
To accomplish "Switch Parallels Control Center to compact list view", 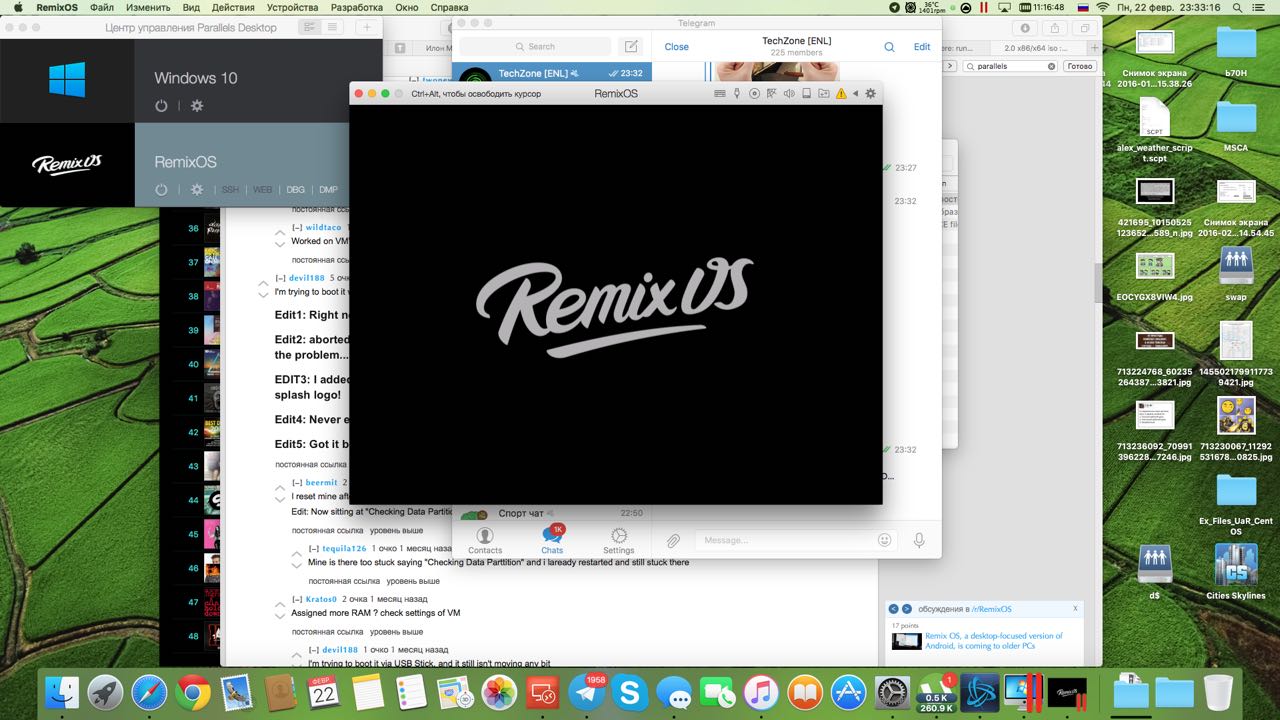I will tap(331, 28).
